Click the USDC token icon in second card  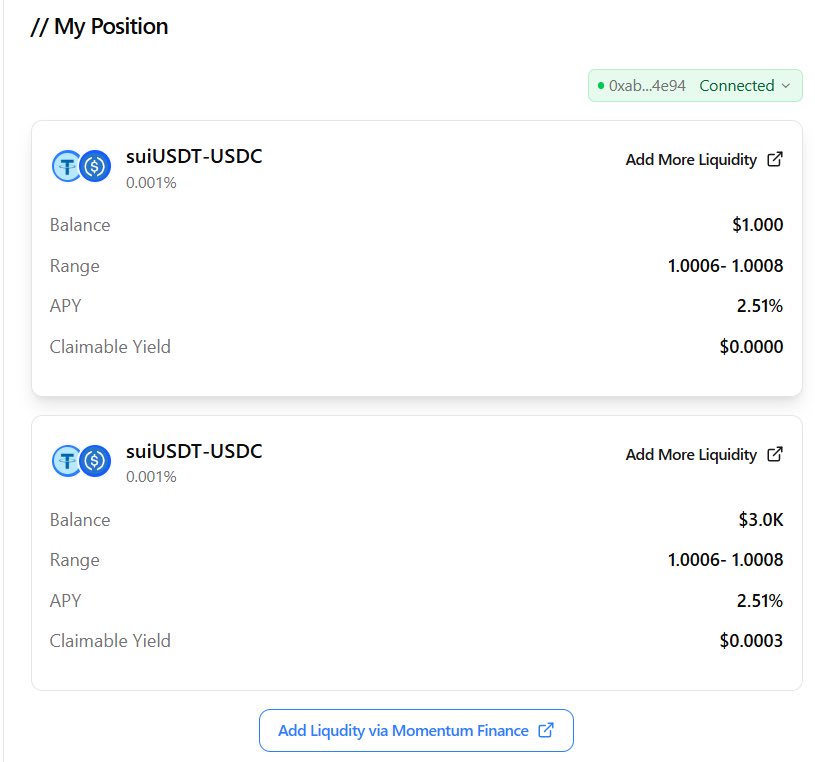pyautogui.click(x=96, y=461)
